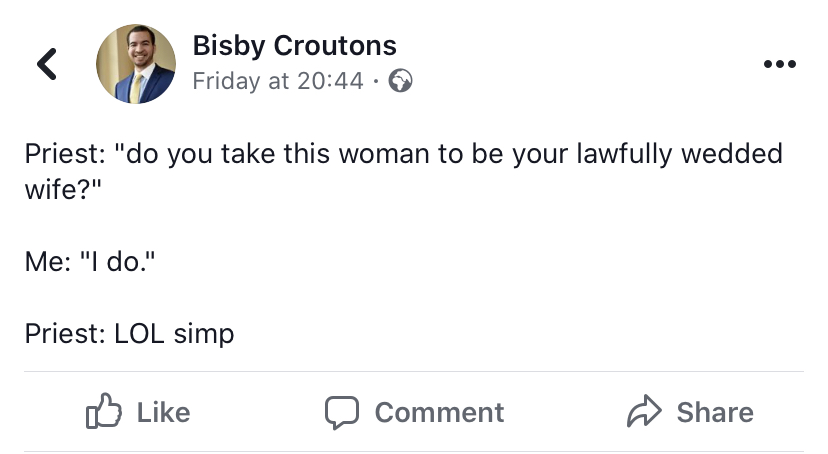
Task: Click the globe public audience icon
Action: 400,81
